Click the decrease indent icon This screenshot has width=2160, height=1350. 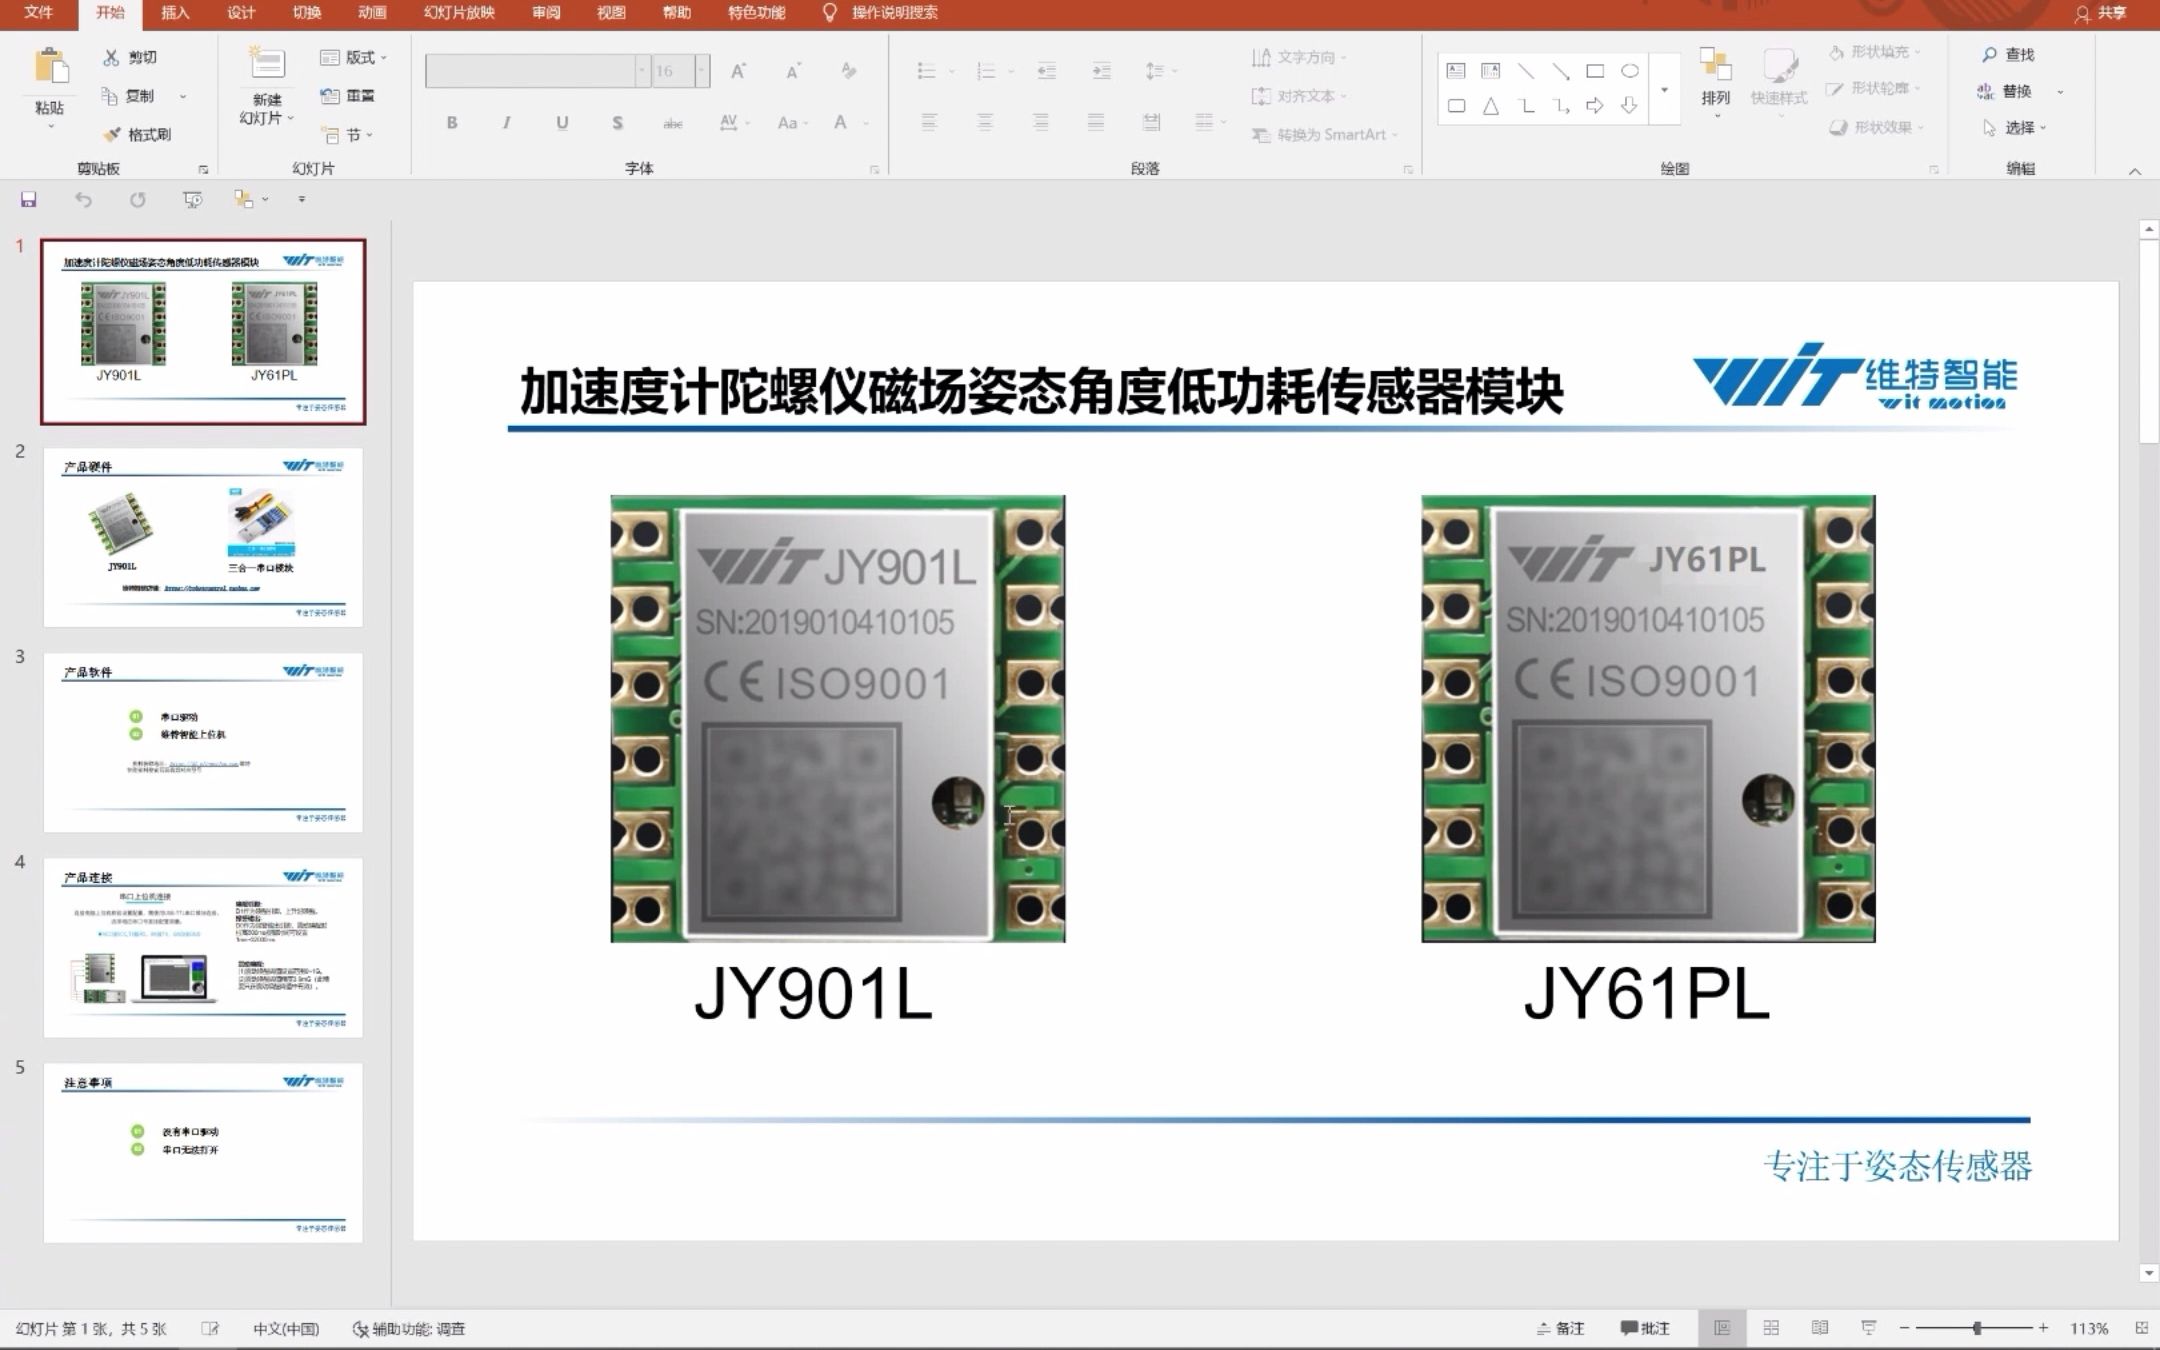(1047, 71)
